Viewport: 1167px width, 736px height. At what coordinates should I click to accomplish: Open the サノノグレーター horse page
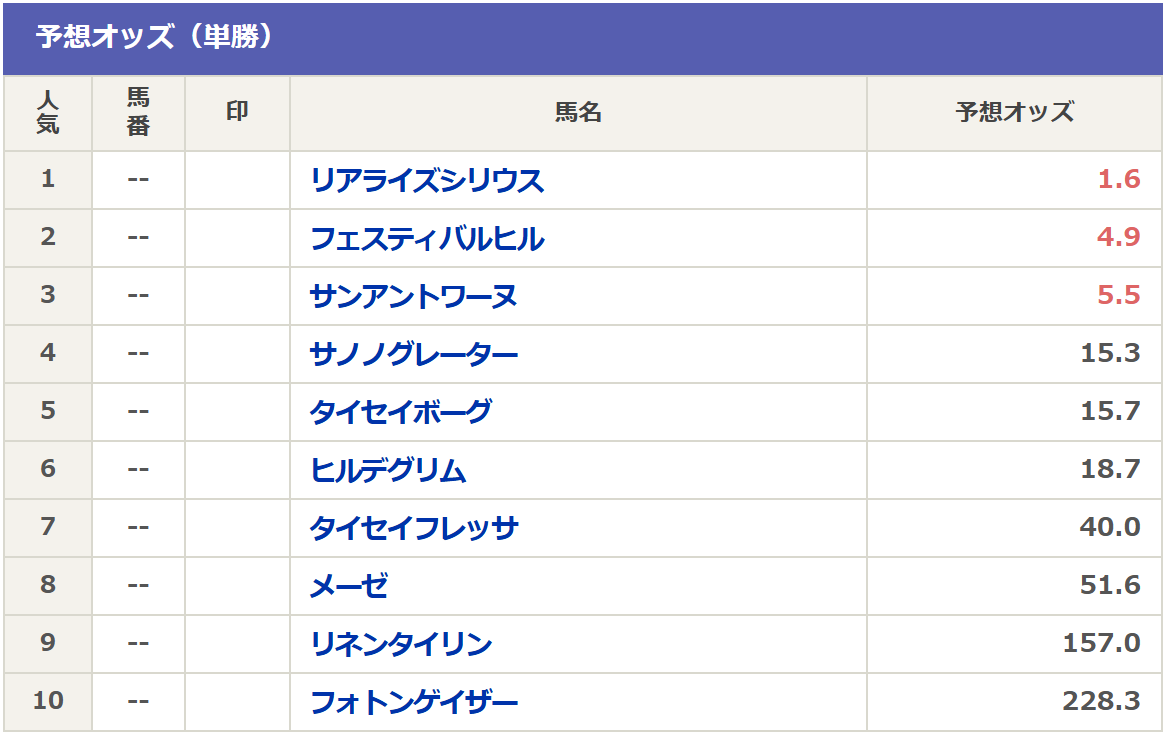(413, 354)
